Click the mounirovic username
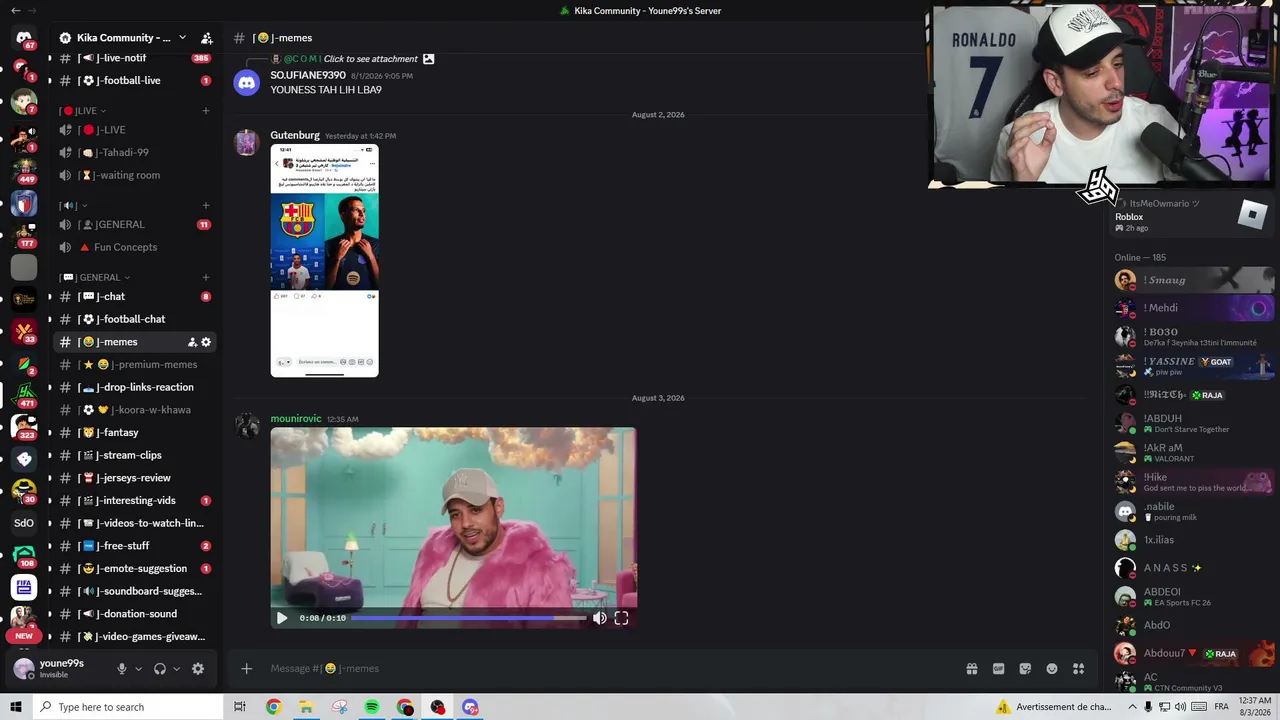Viewport: 1280px width, 720px height. tap(296, 419)
